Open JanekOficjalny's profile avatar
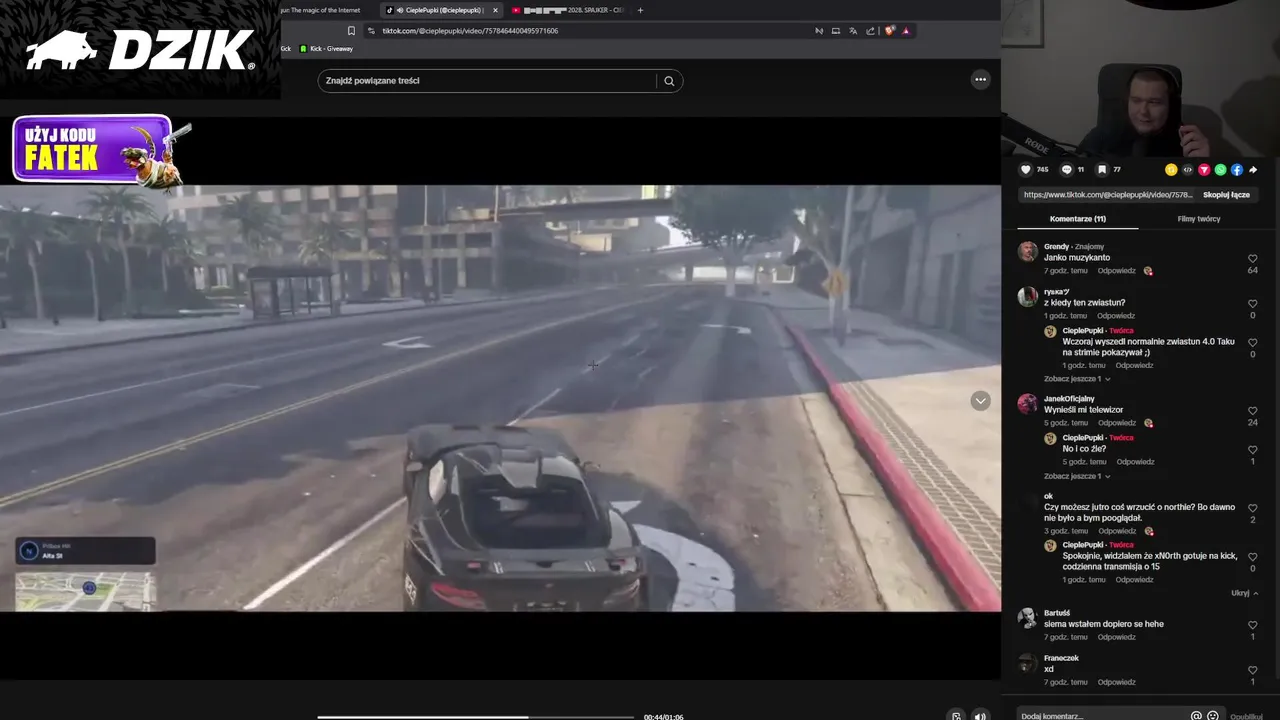The width and height of the screenshot is (1280, 720). coord(1027,404)
